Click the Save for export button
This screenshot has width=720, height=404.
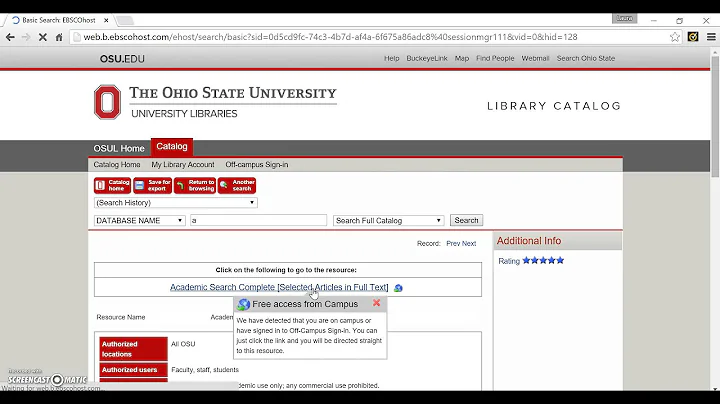152,185
